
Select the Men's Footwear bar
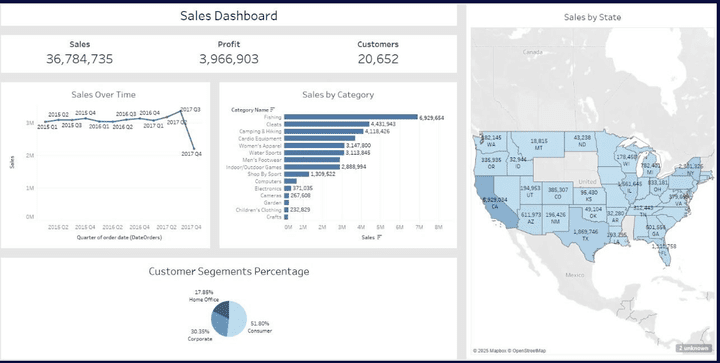point(312,160)
